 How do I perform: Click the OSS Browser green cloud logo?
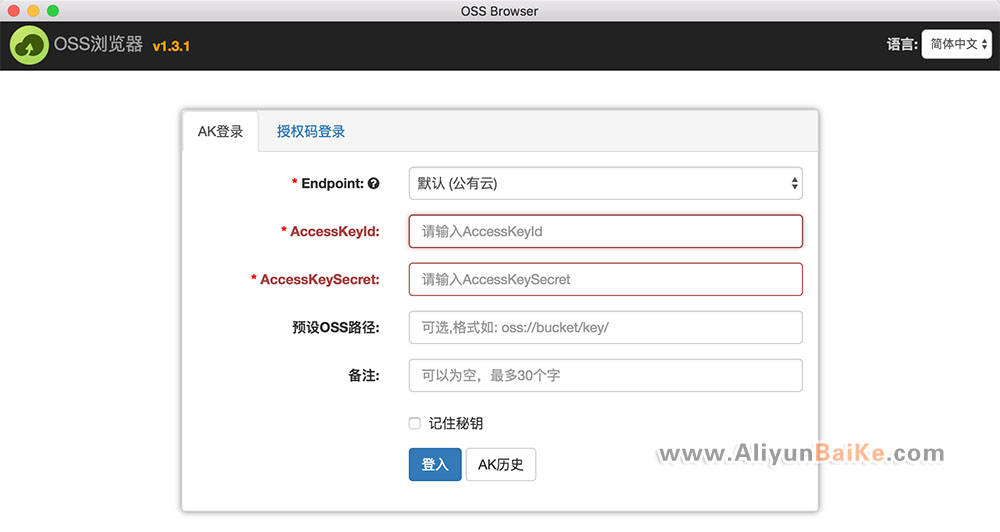click(29, 45)
